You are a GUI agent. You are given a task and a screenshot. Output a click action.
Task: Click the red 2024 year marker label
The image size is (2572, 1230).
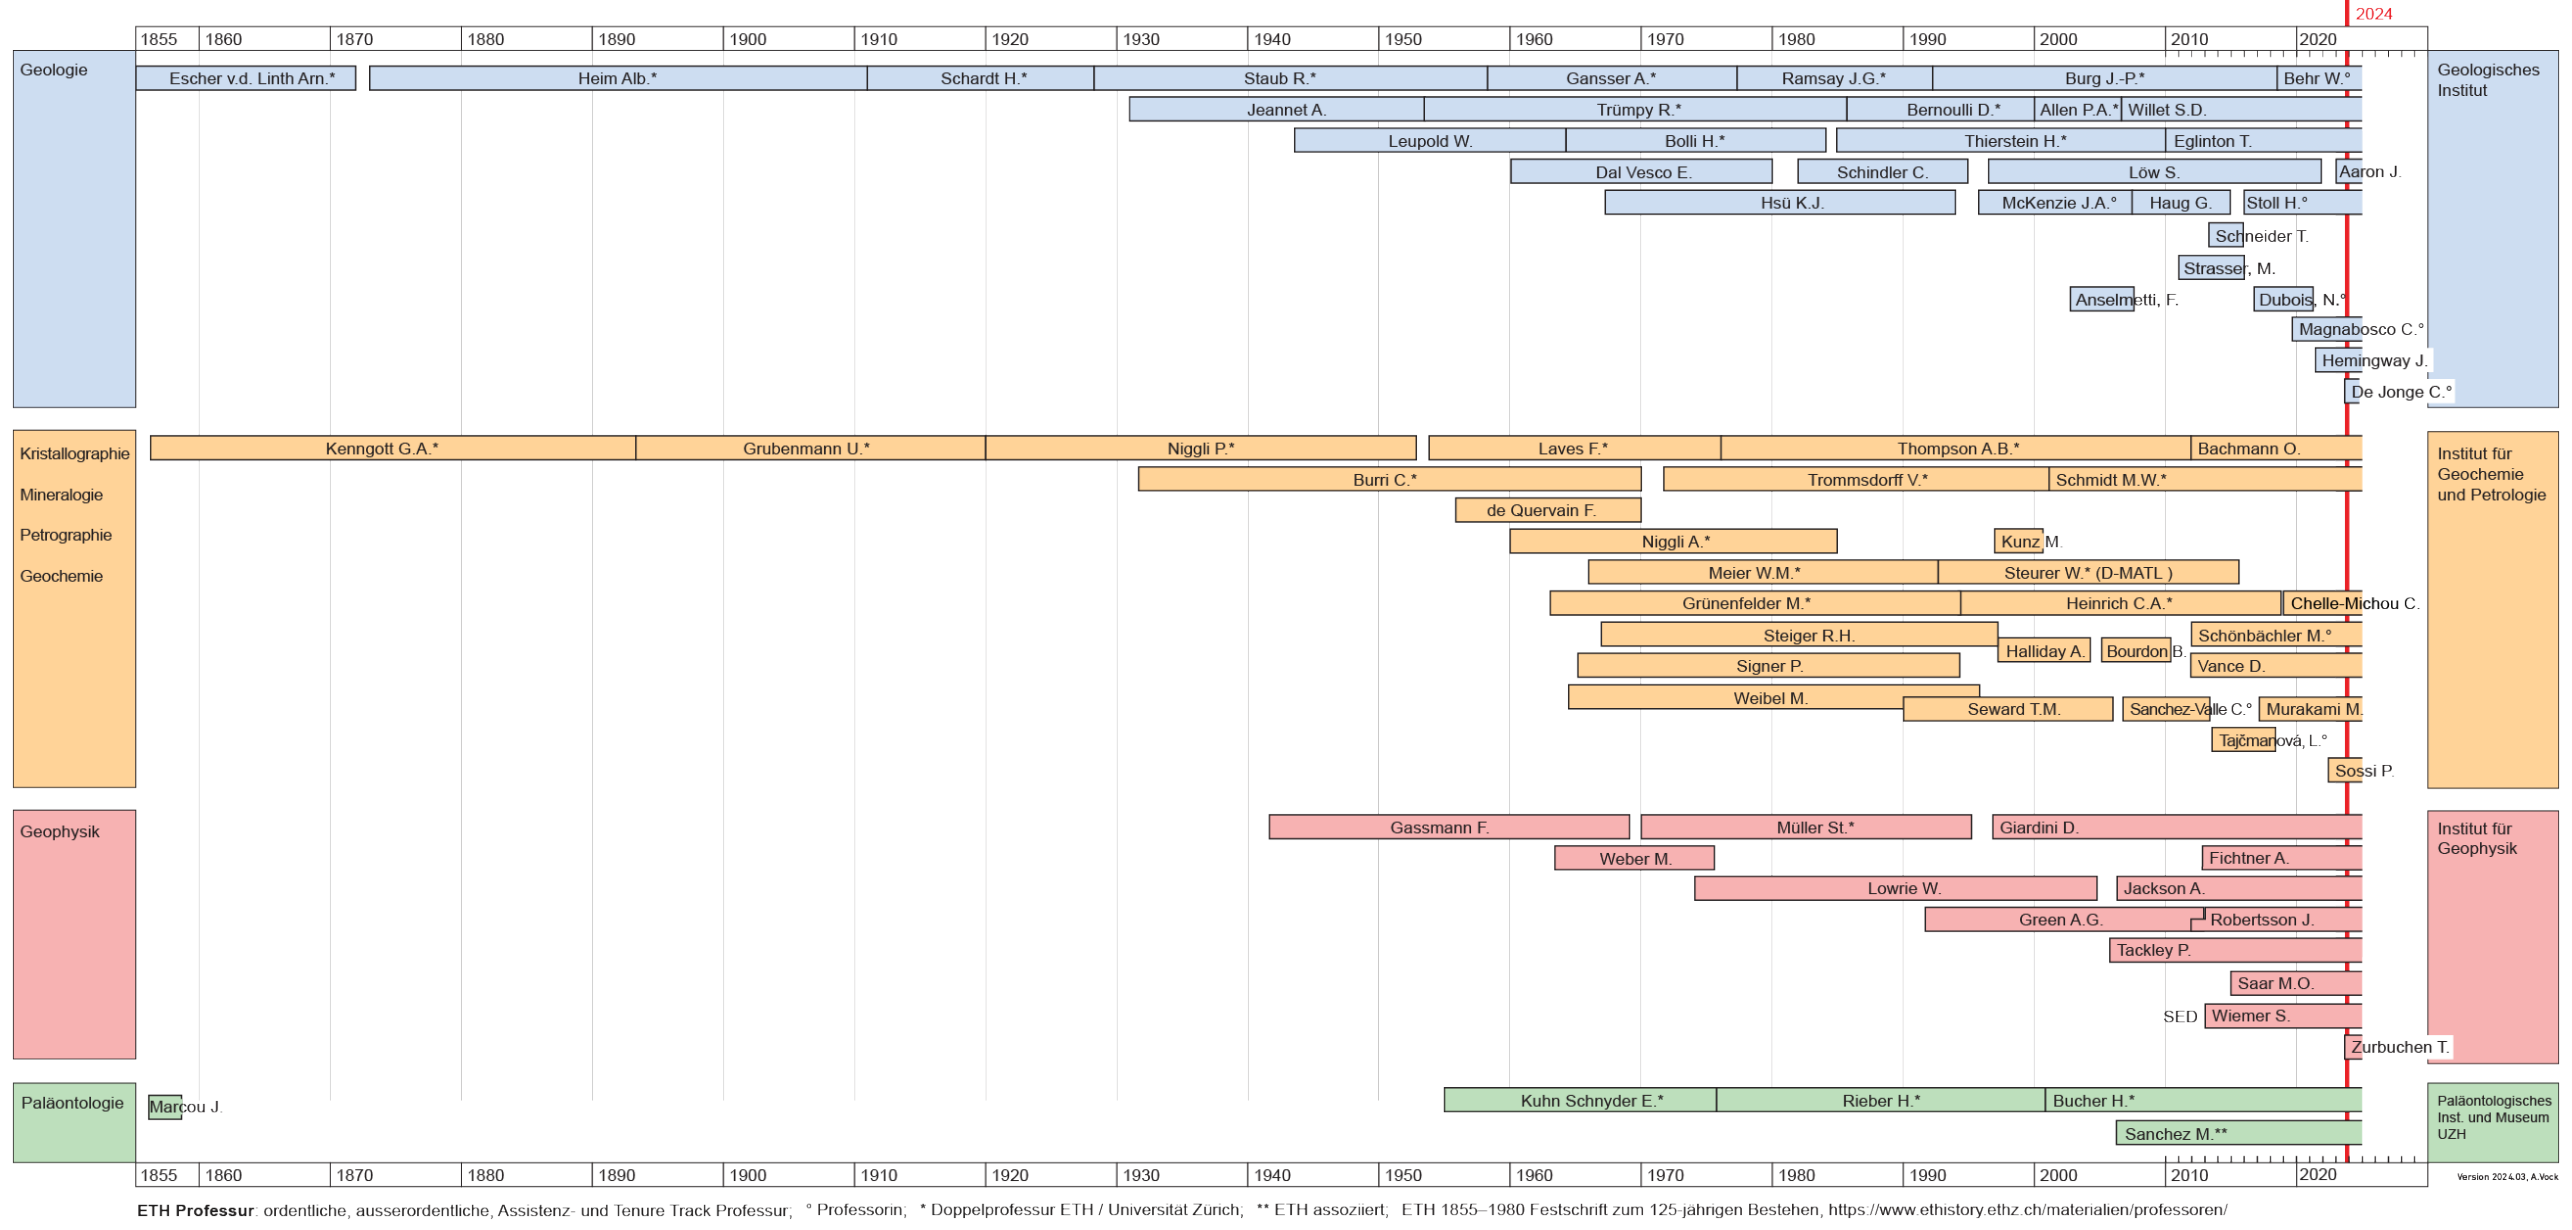pyautogui.click(x=2373, y=14)
